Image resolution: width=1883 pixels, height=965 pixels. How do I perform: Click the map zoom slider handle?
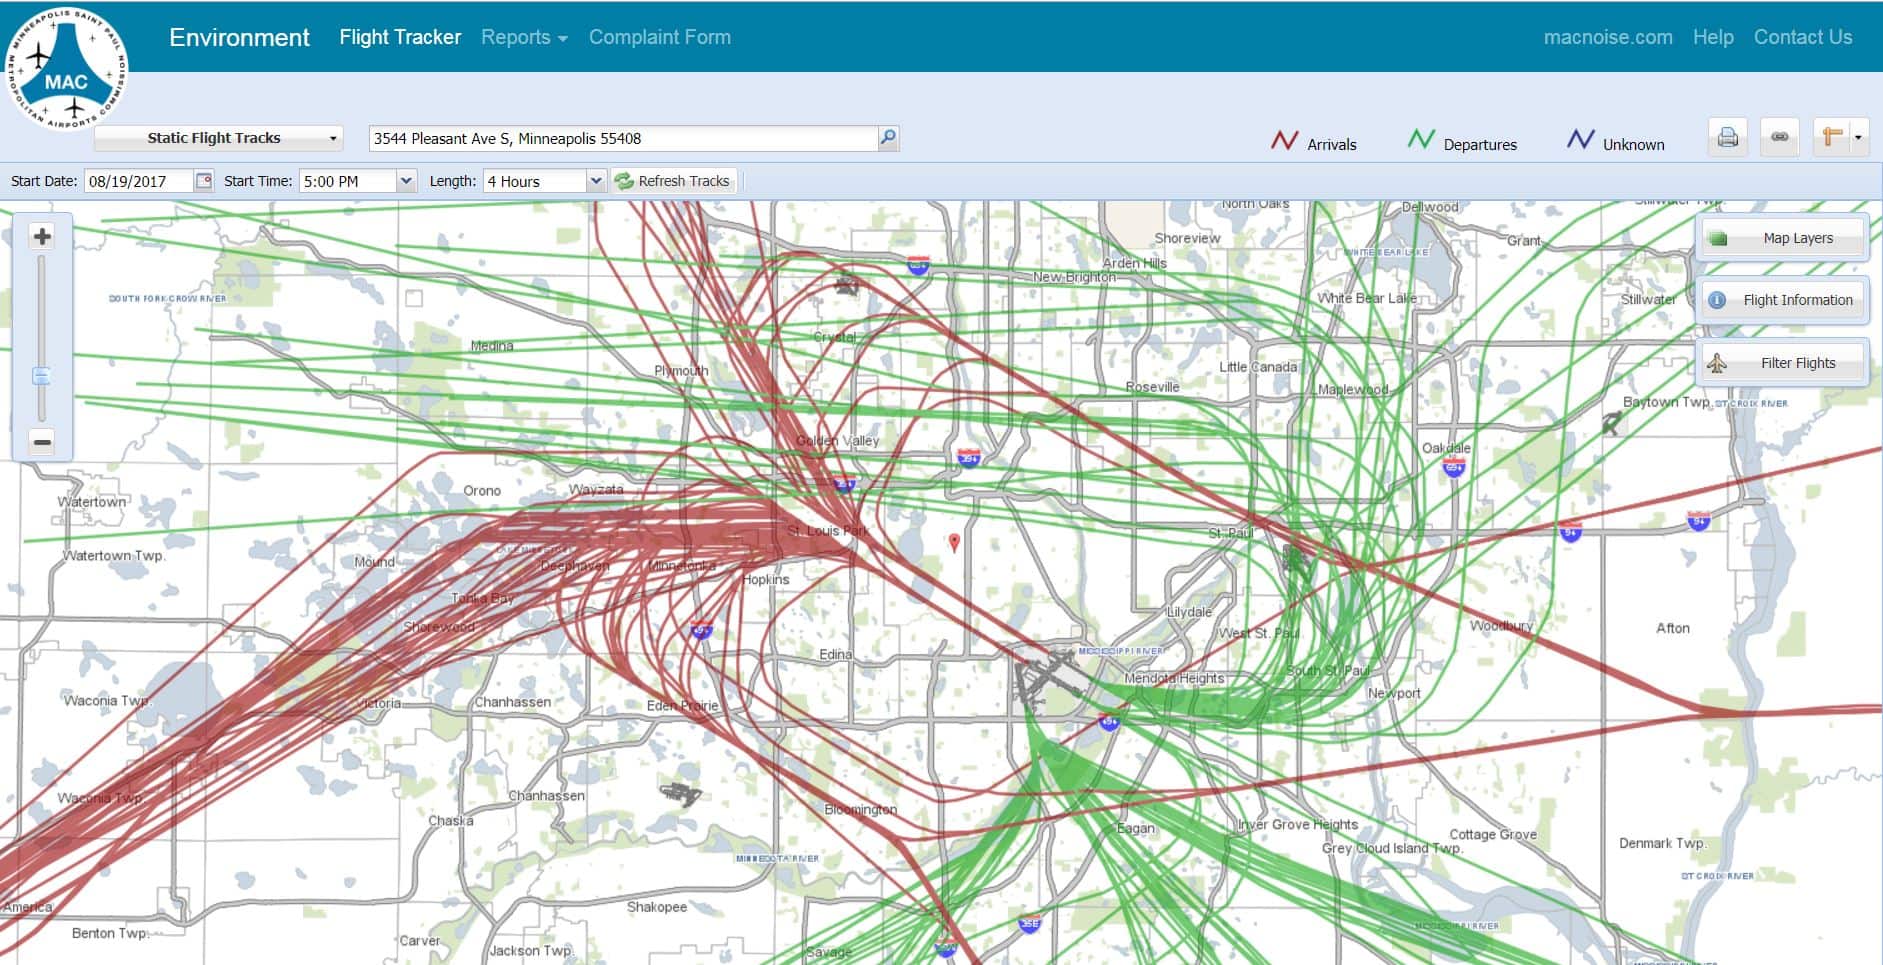41,376
